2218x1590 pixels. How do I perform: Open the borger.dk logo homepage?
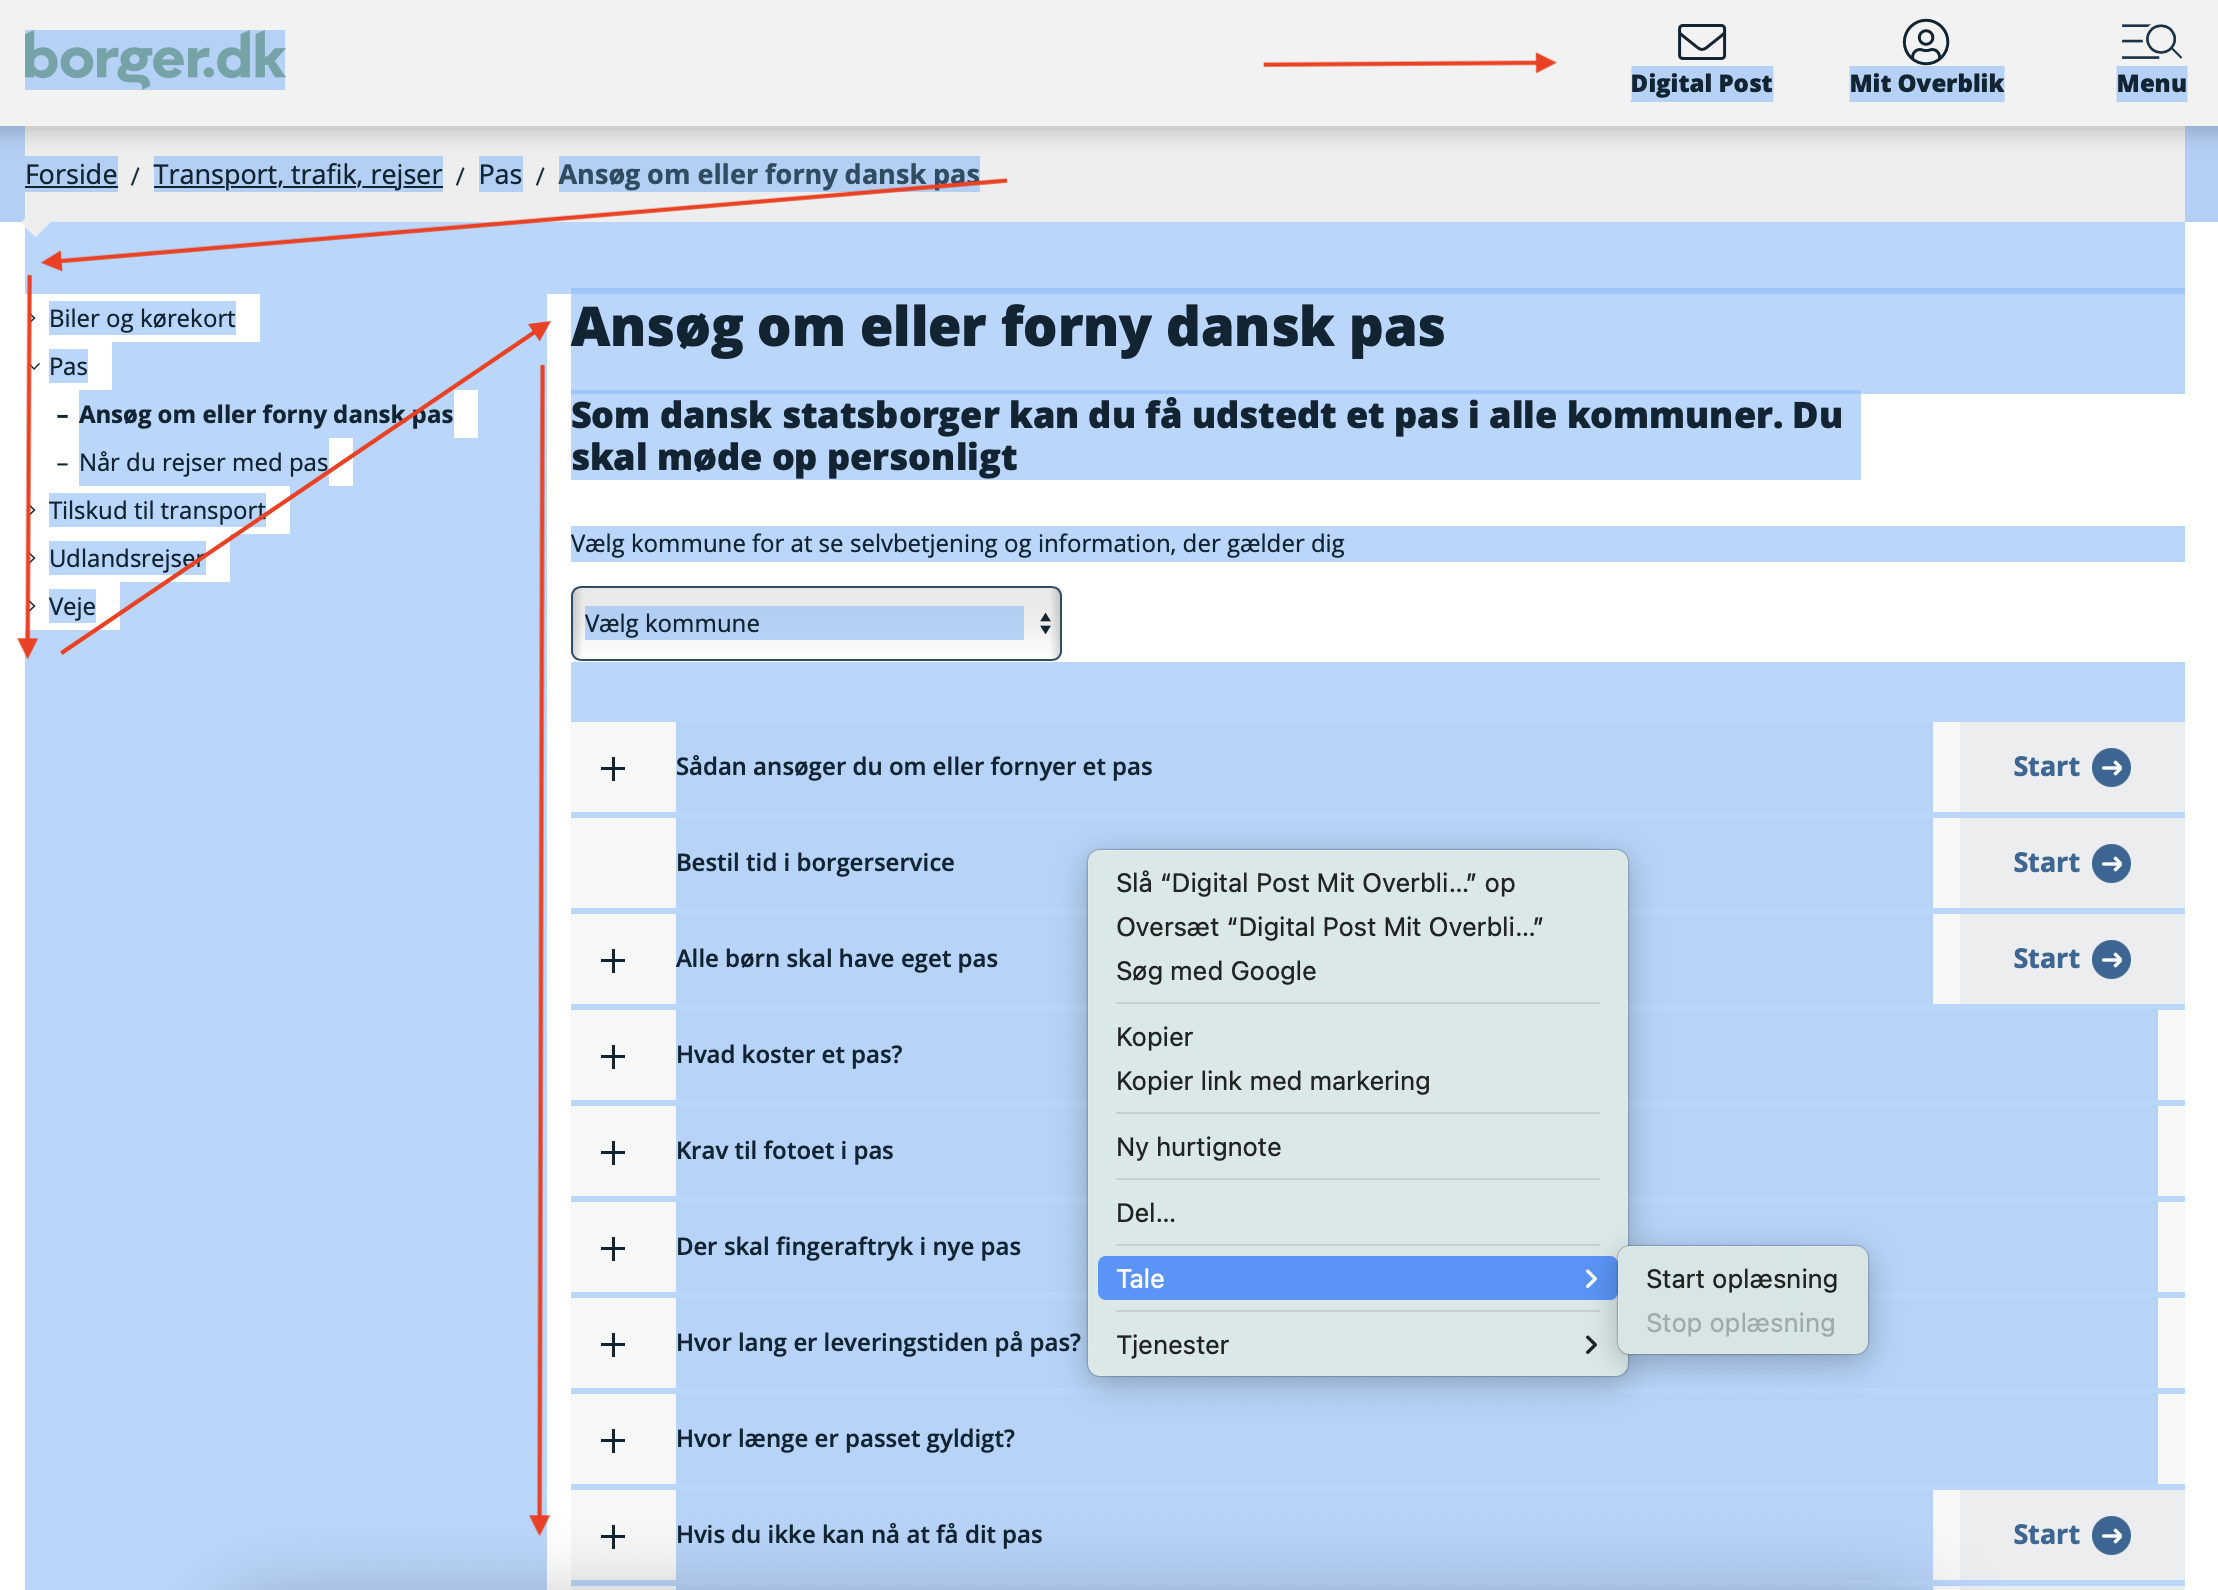coord(155,58)
